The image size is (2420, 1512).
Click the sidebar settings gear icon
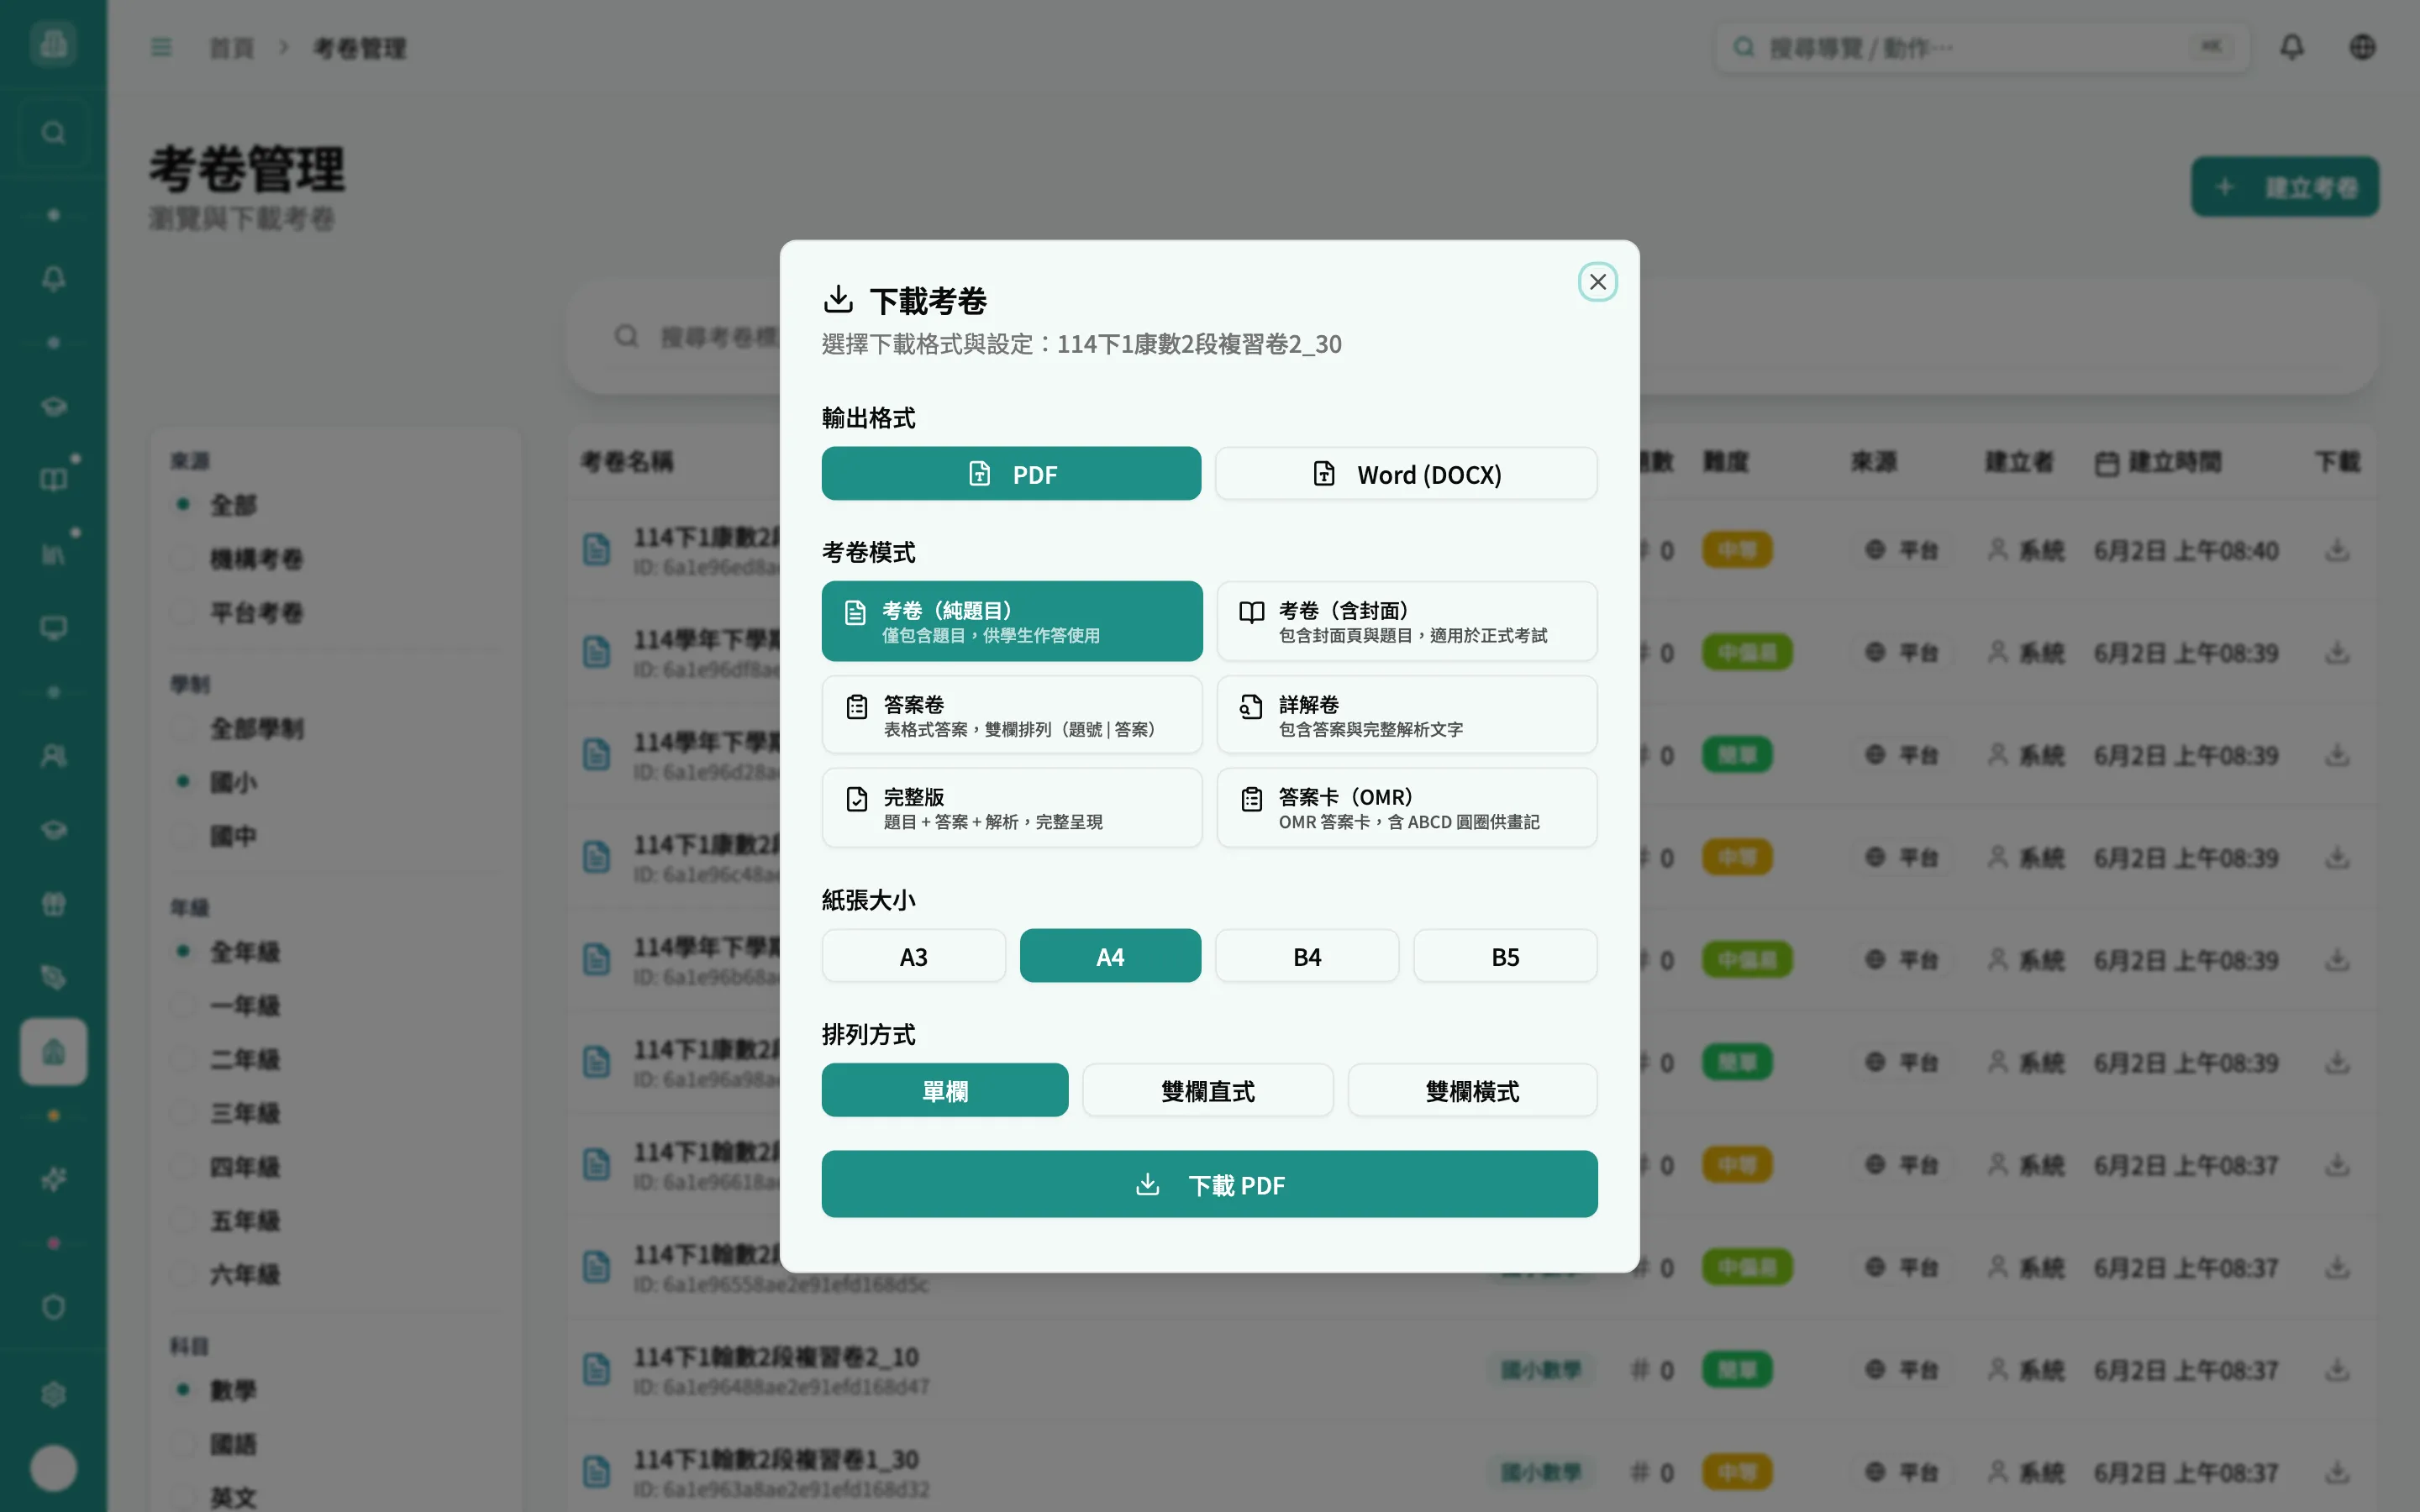point(53,1394)
